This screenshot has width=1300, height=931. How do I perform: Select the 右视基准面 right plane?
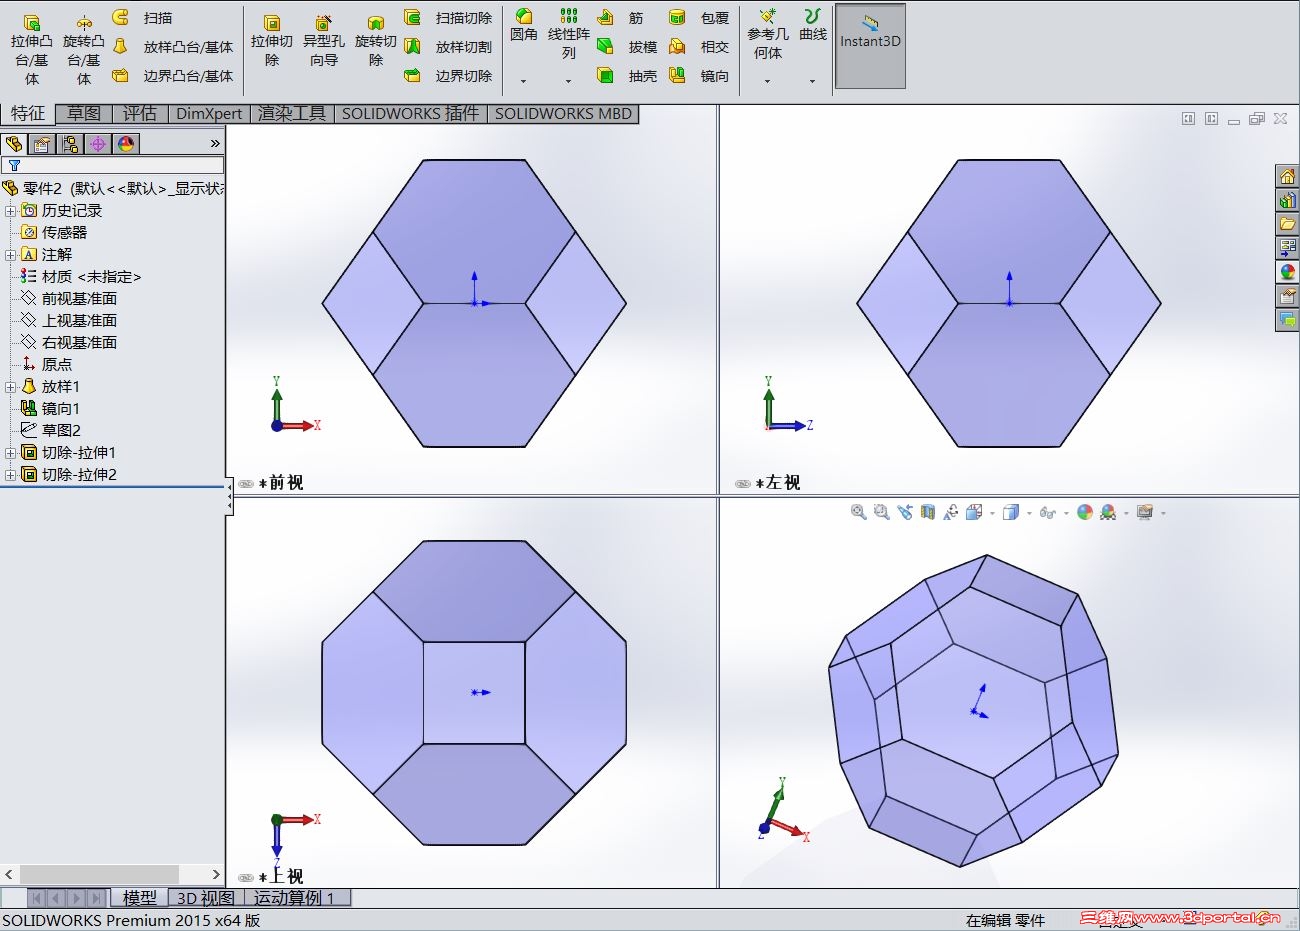click(69, 343)
